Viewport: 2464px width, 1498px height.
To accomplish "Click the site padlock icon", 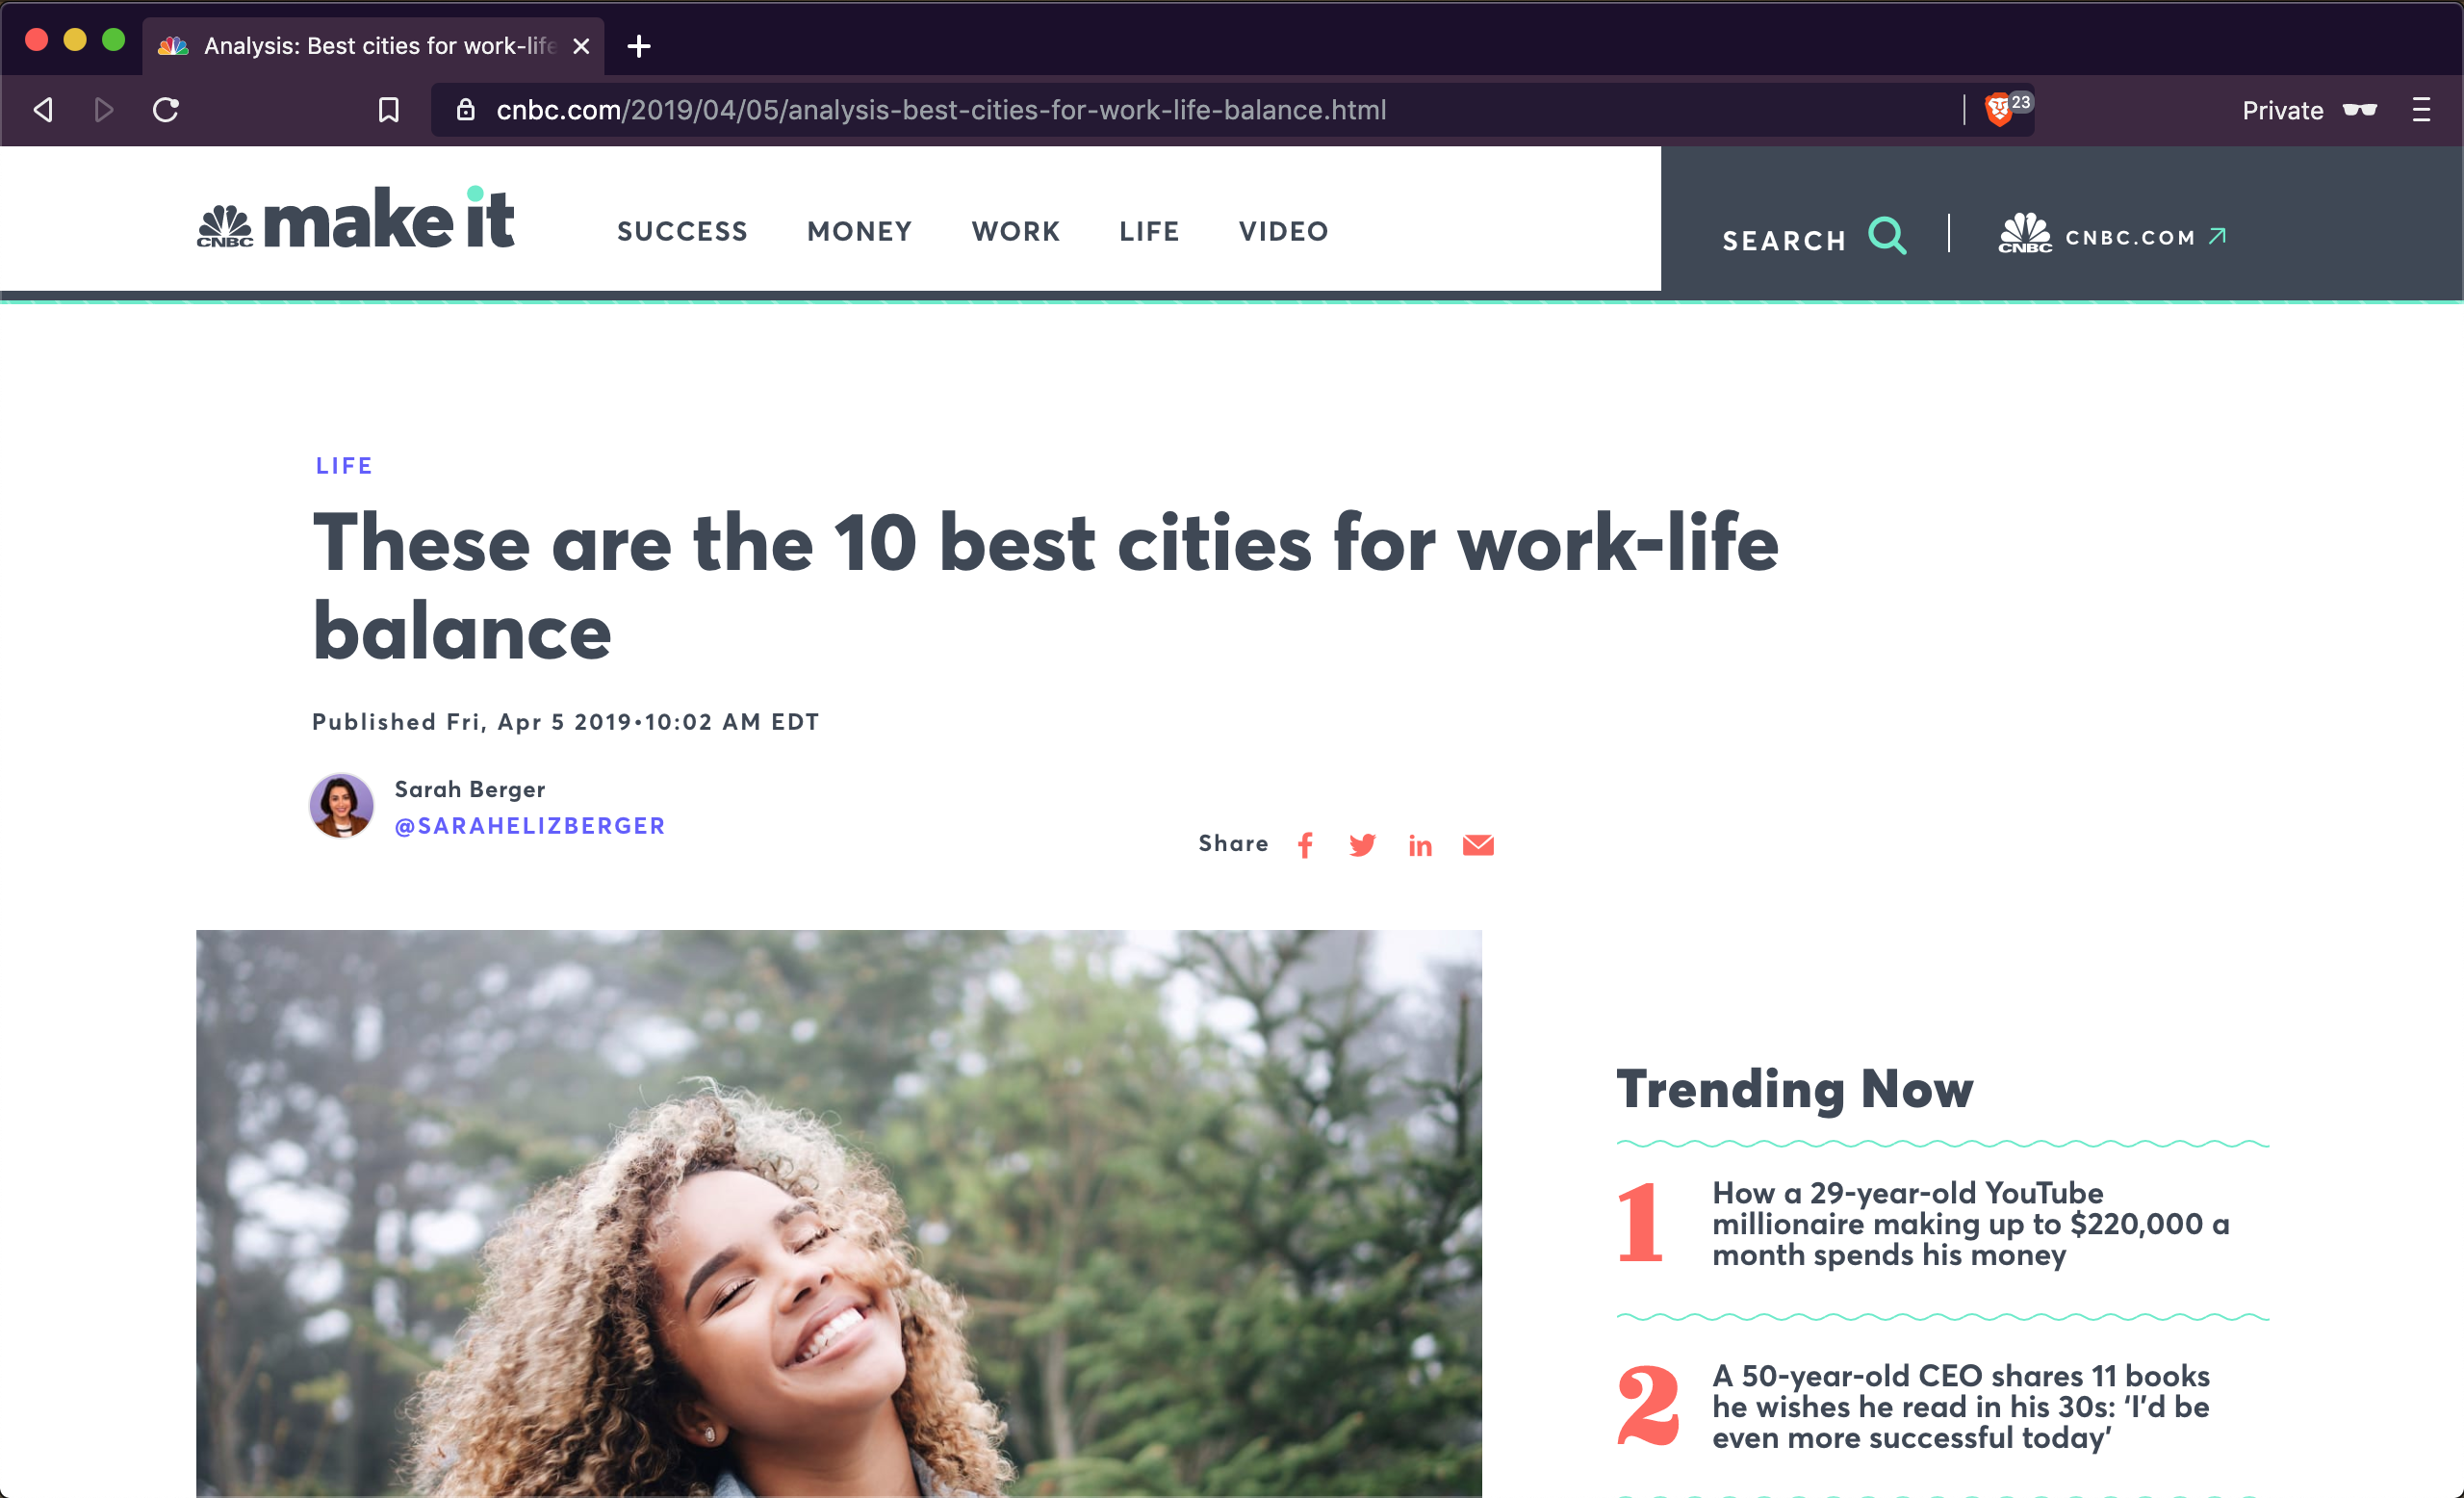I will click(465, 110).
